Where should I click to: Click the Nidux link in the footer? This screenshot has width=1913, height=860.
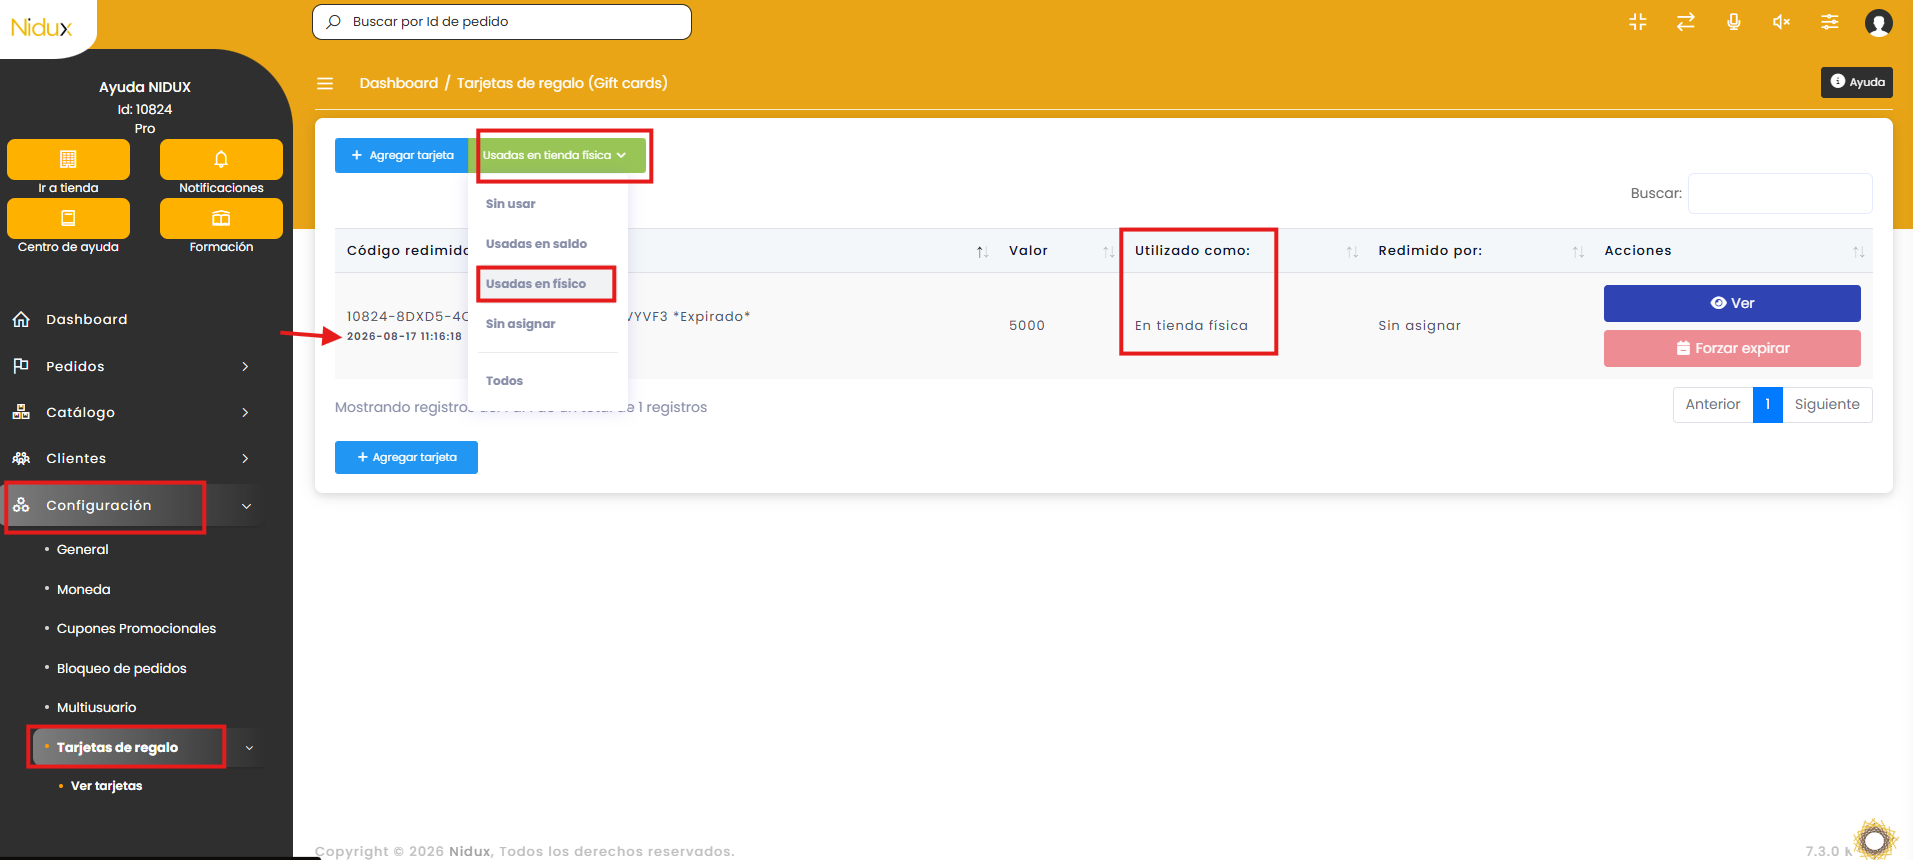pyautogui.click(x=470, y=851)
